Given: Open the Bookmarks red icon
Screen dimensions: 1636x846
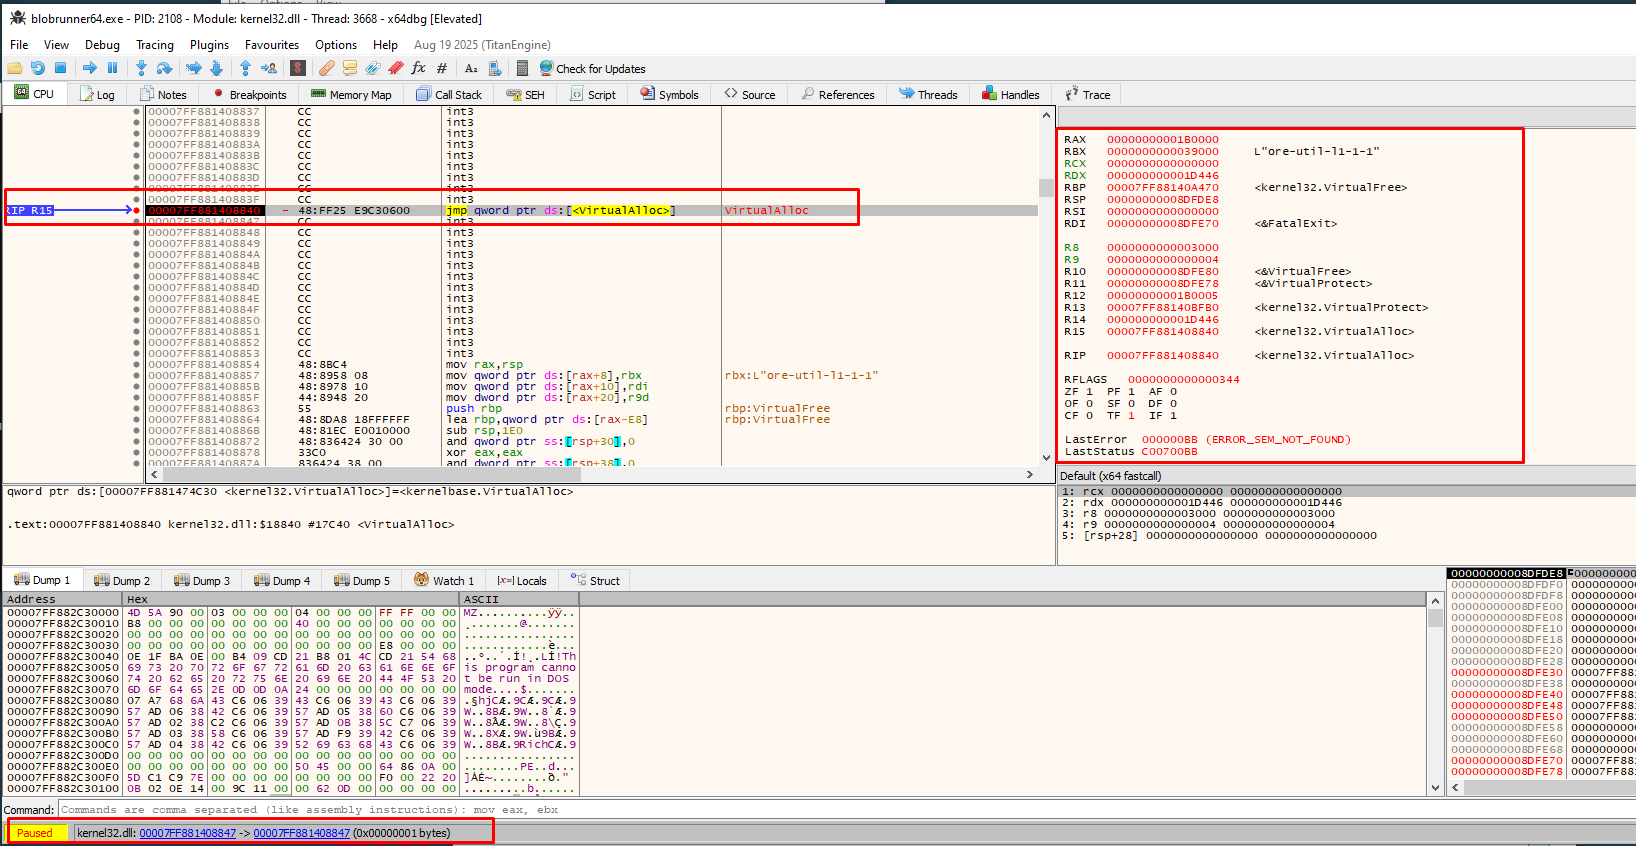Looking at the screenshot, I should point(396,68).
